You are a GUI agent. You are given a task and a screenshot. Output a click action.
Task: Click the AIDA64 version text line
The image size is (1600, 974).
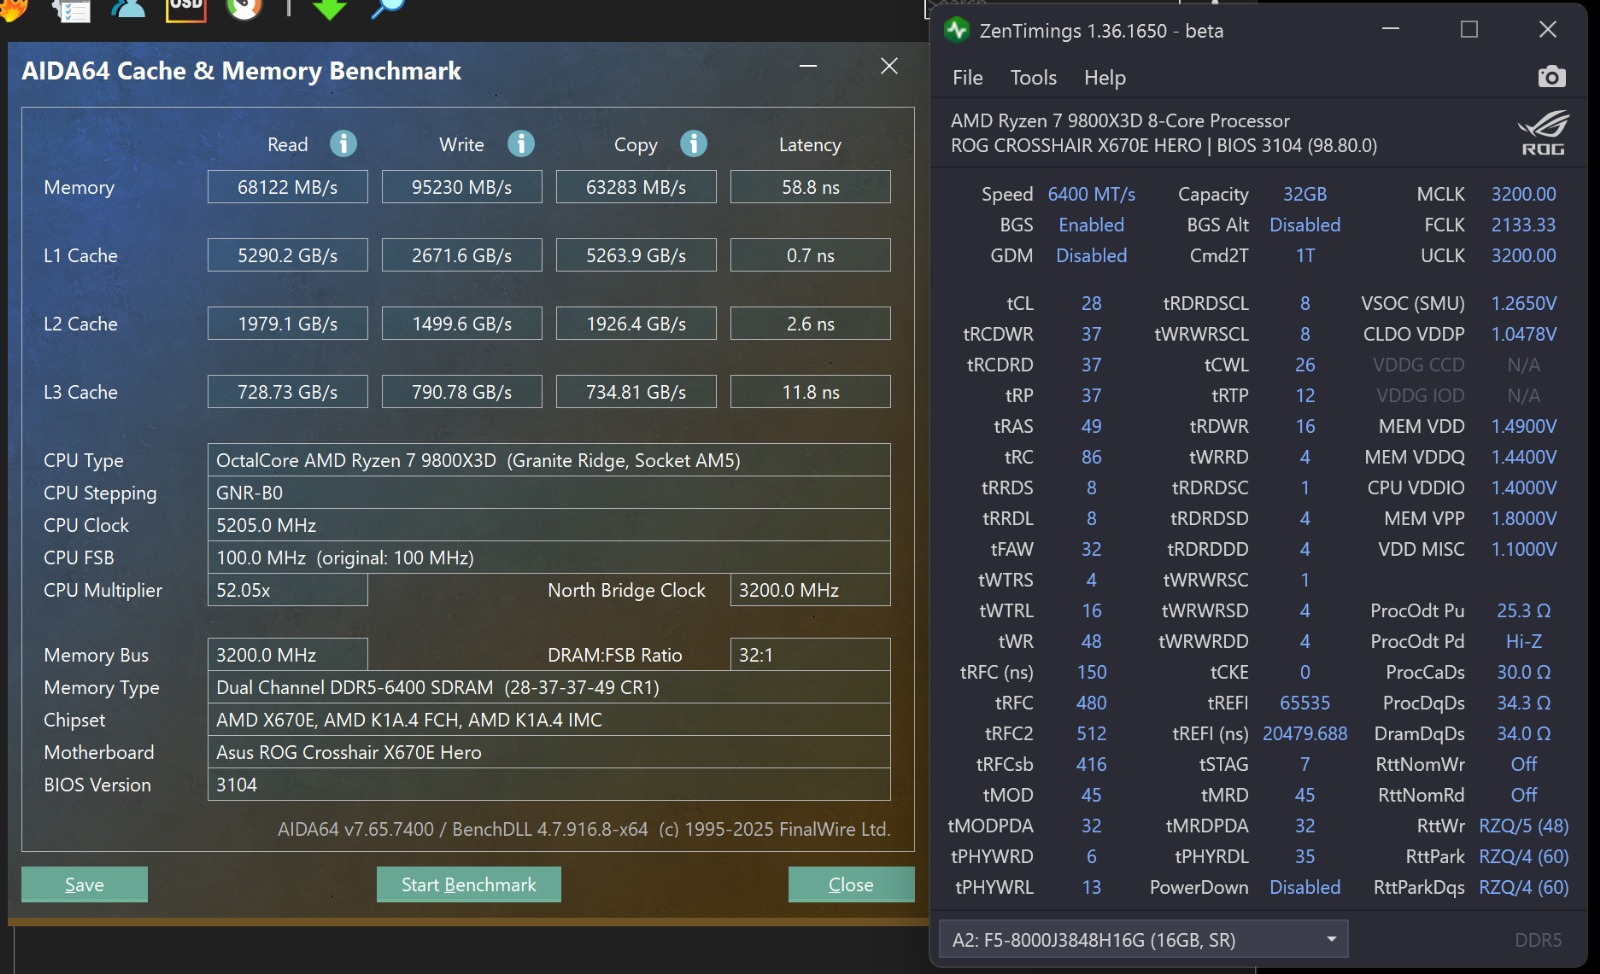click(x=584, y=829)
